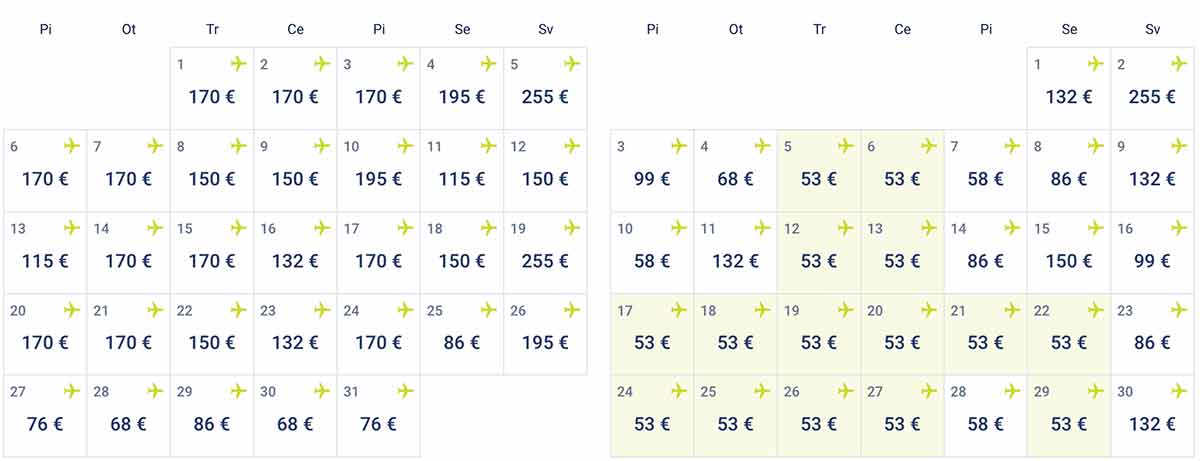Click the plane icon on day 17, right calendar
This screenshot has width=1200, height=461.
click(680, 310)
